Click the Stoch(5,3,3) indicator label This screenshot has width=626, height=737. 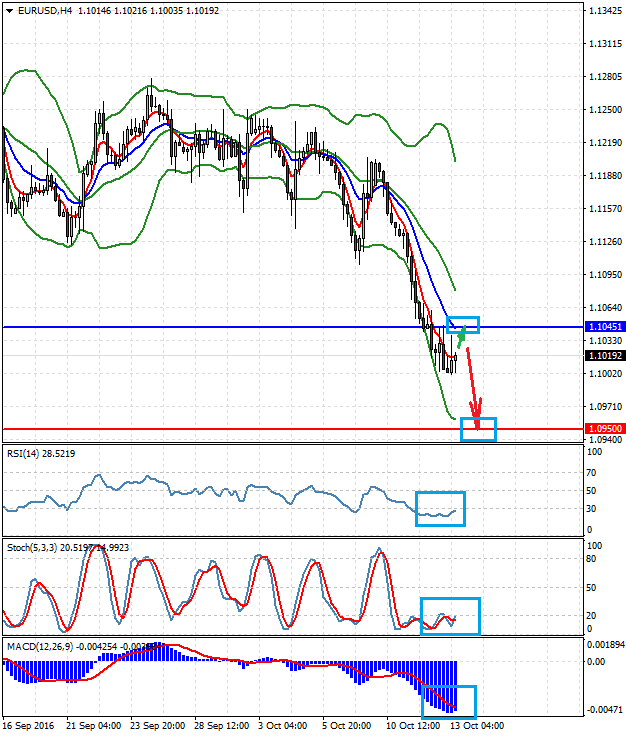(33, 548)
